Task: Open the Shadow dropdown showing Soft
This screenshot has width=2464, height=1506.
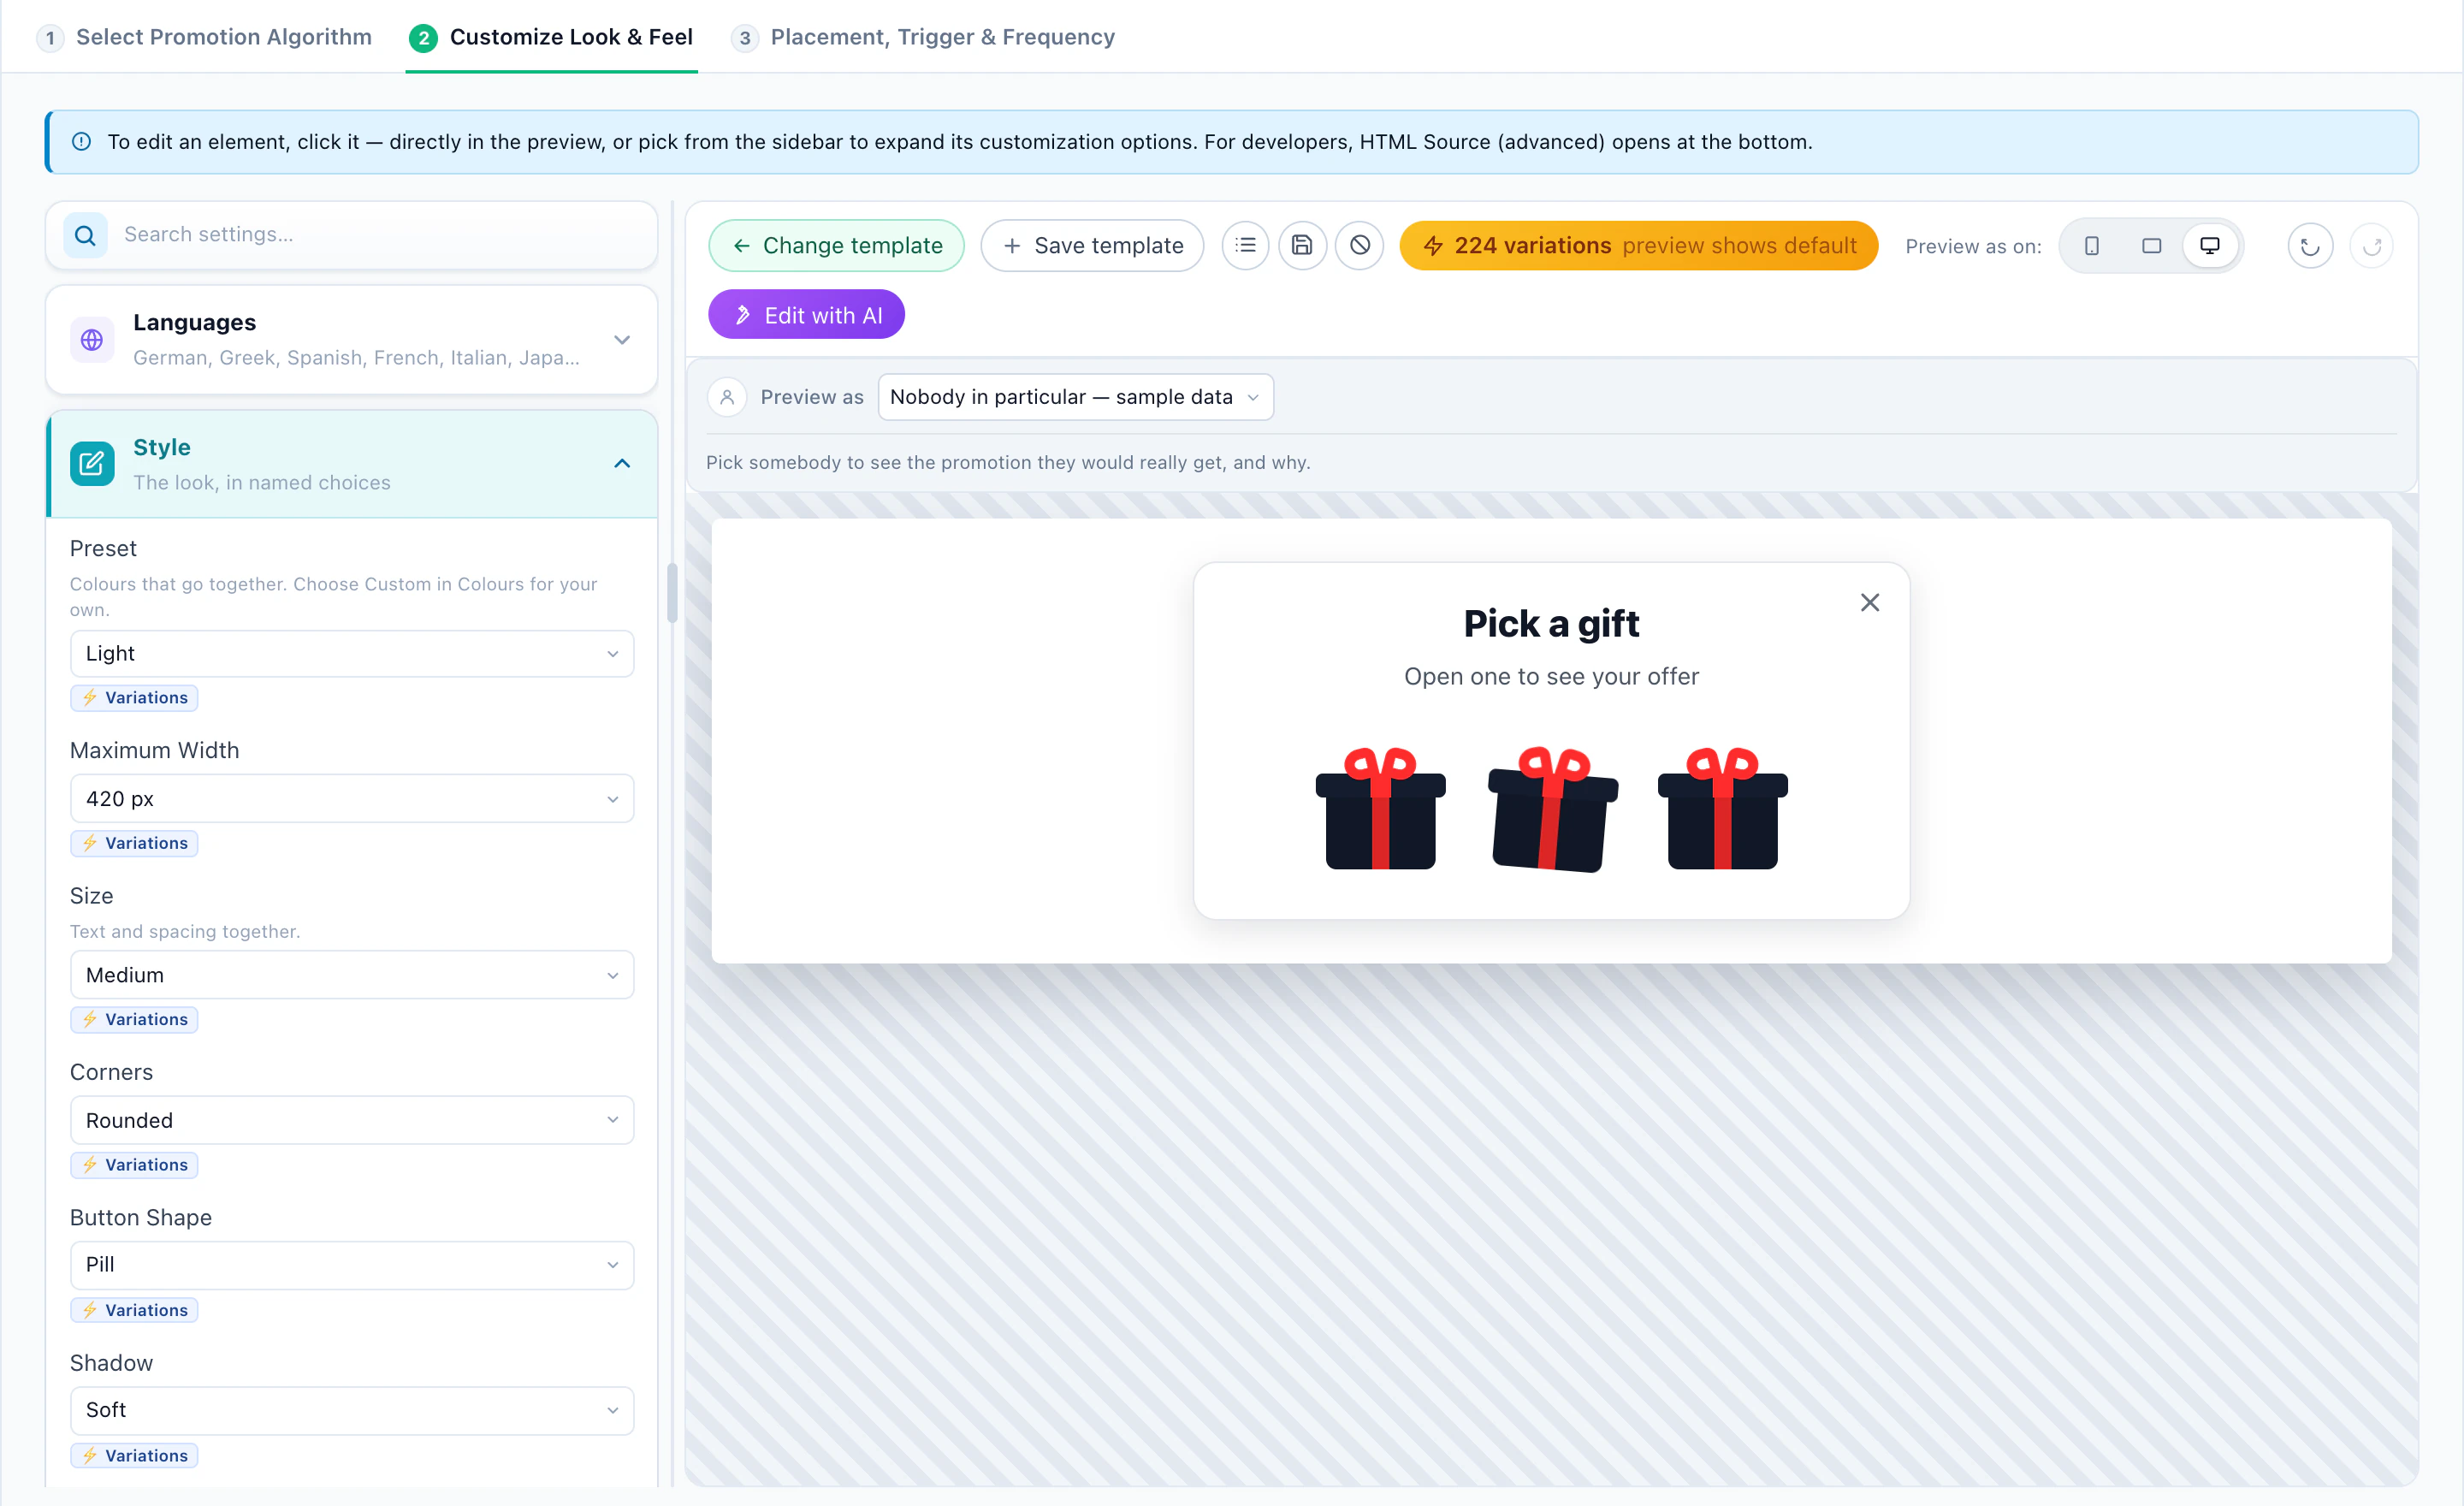Action: click(352, 1410)
